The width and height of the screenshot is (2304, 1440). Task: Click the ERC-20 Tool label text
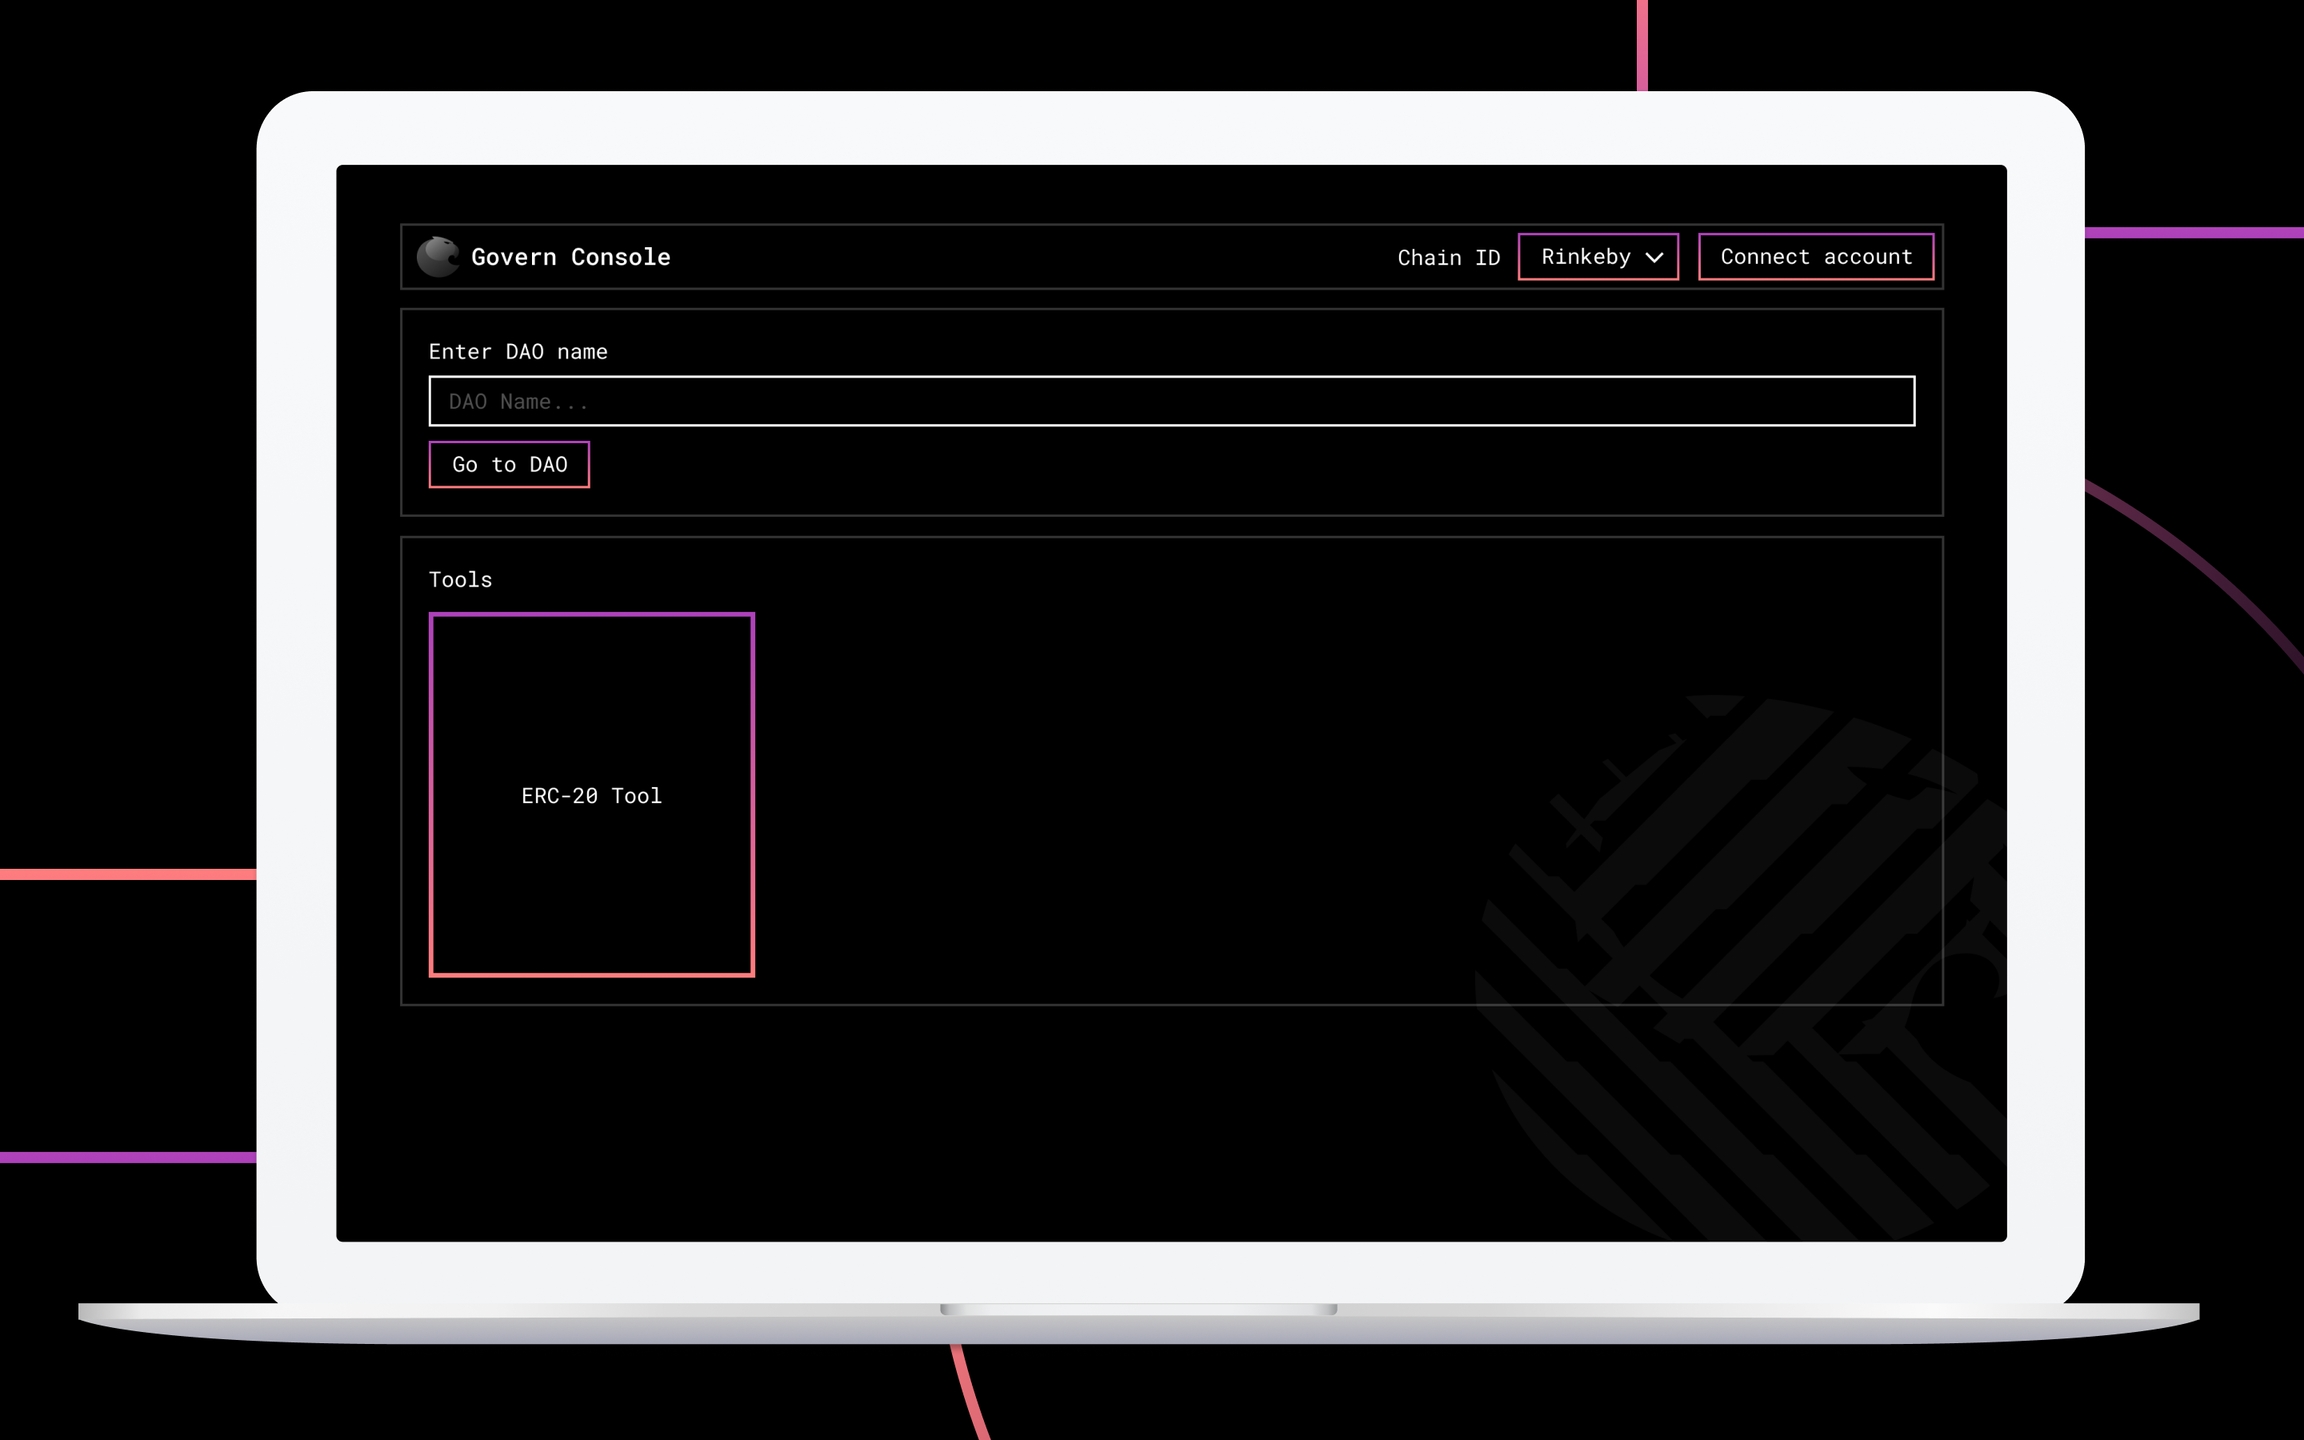pyautogui.click(x=591, y=796)
